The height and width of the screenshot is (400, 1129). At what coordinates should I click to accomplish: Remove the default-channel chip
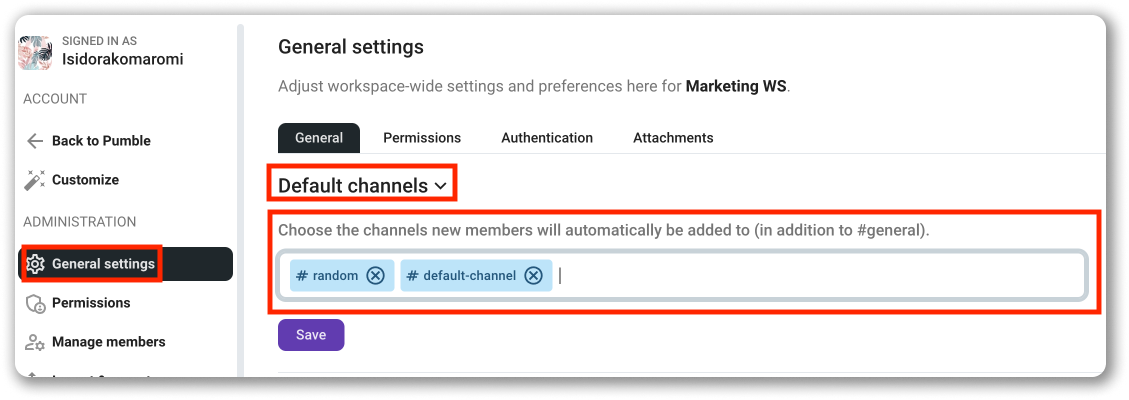pyautogui.click(x=533, y=276)
